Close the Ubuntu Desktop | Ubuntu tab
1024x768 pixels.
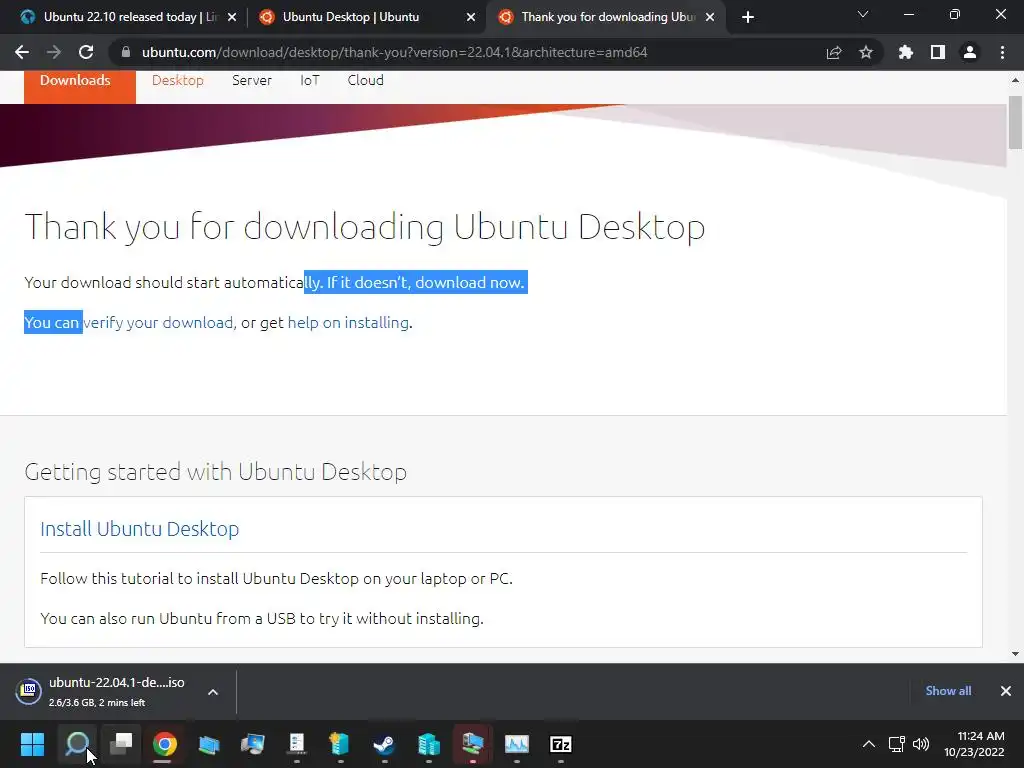tap(471, 17)
